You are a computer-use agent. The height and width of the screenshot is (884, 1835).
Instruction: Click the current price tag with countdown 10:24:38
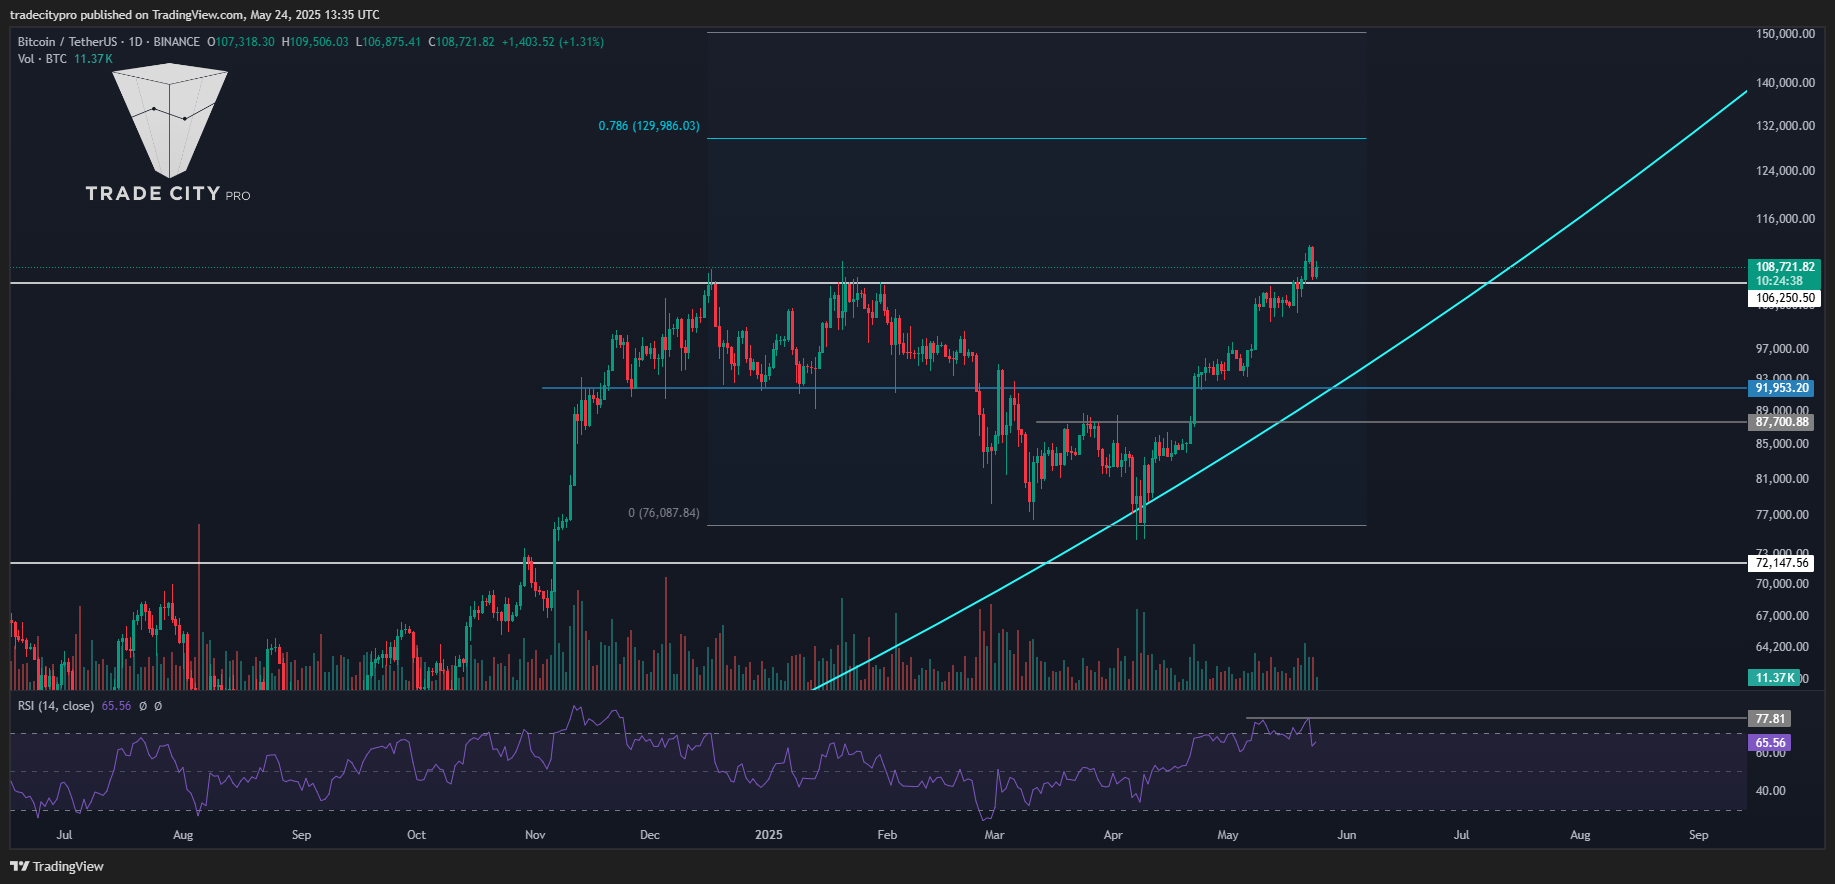1785,274
